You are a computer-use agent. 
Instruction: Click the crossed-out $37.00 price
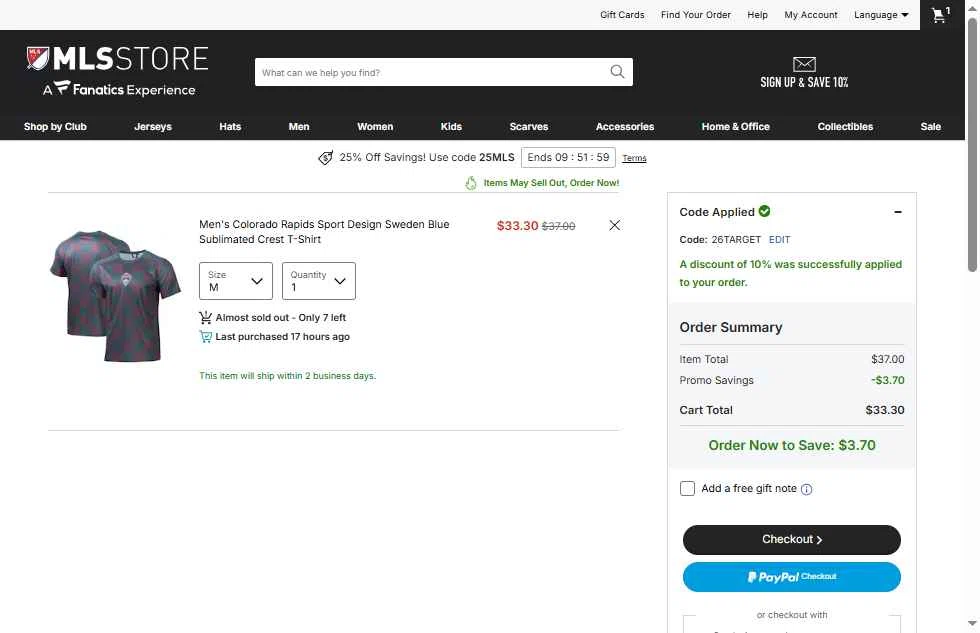[x=558, y=226]
